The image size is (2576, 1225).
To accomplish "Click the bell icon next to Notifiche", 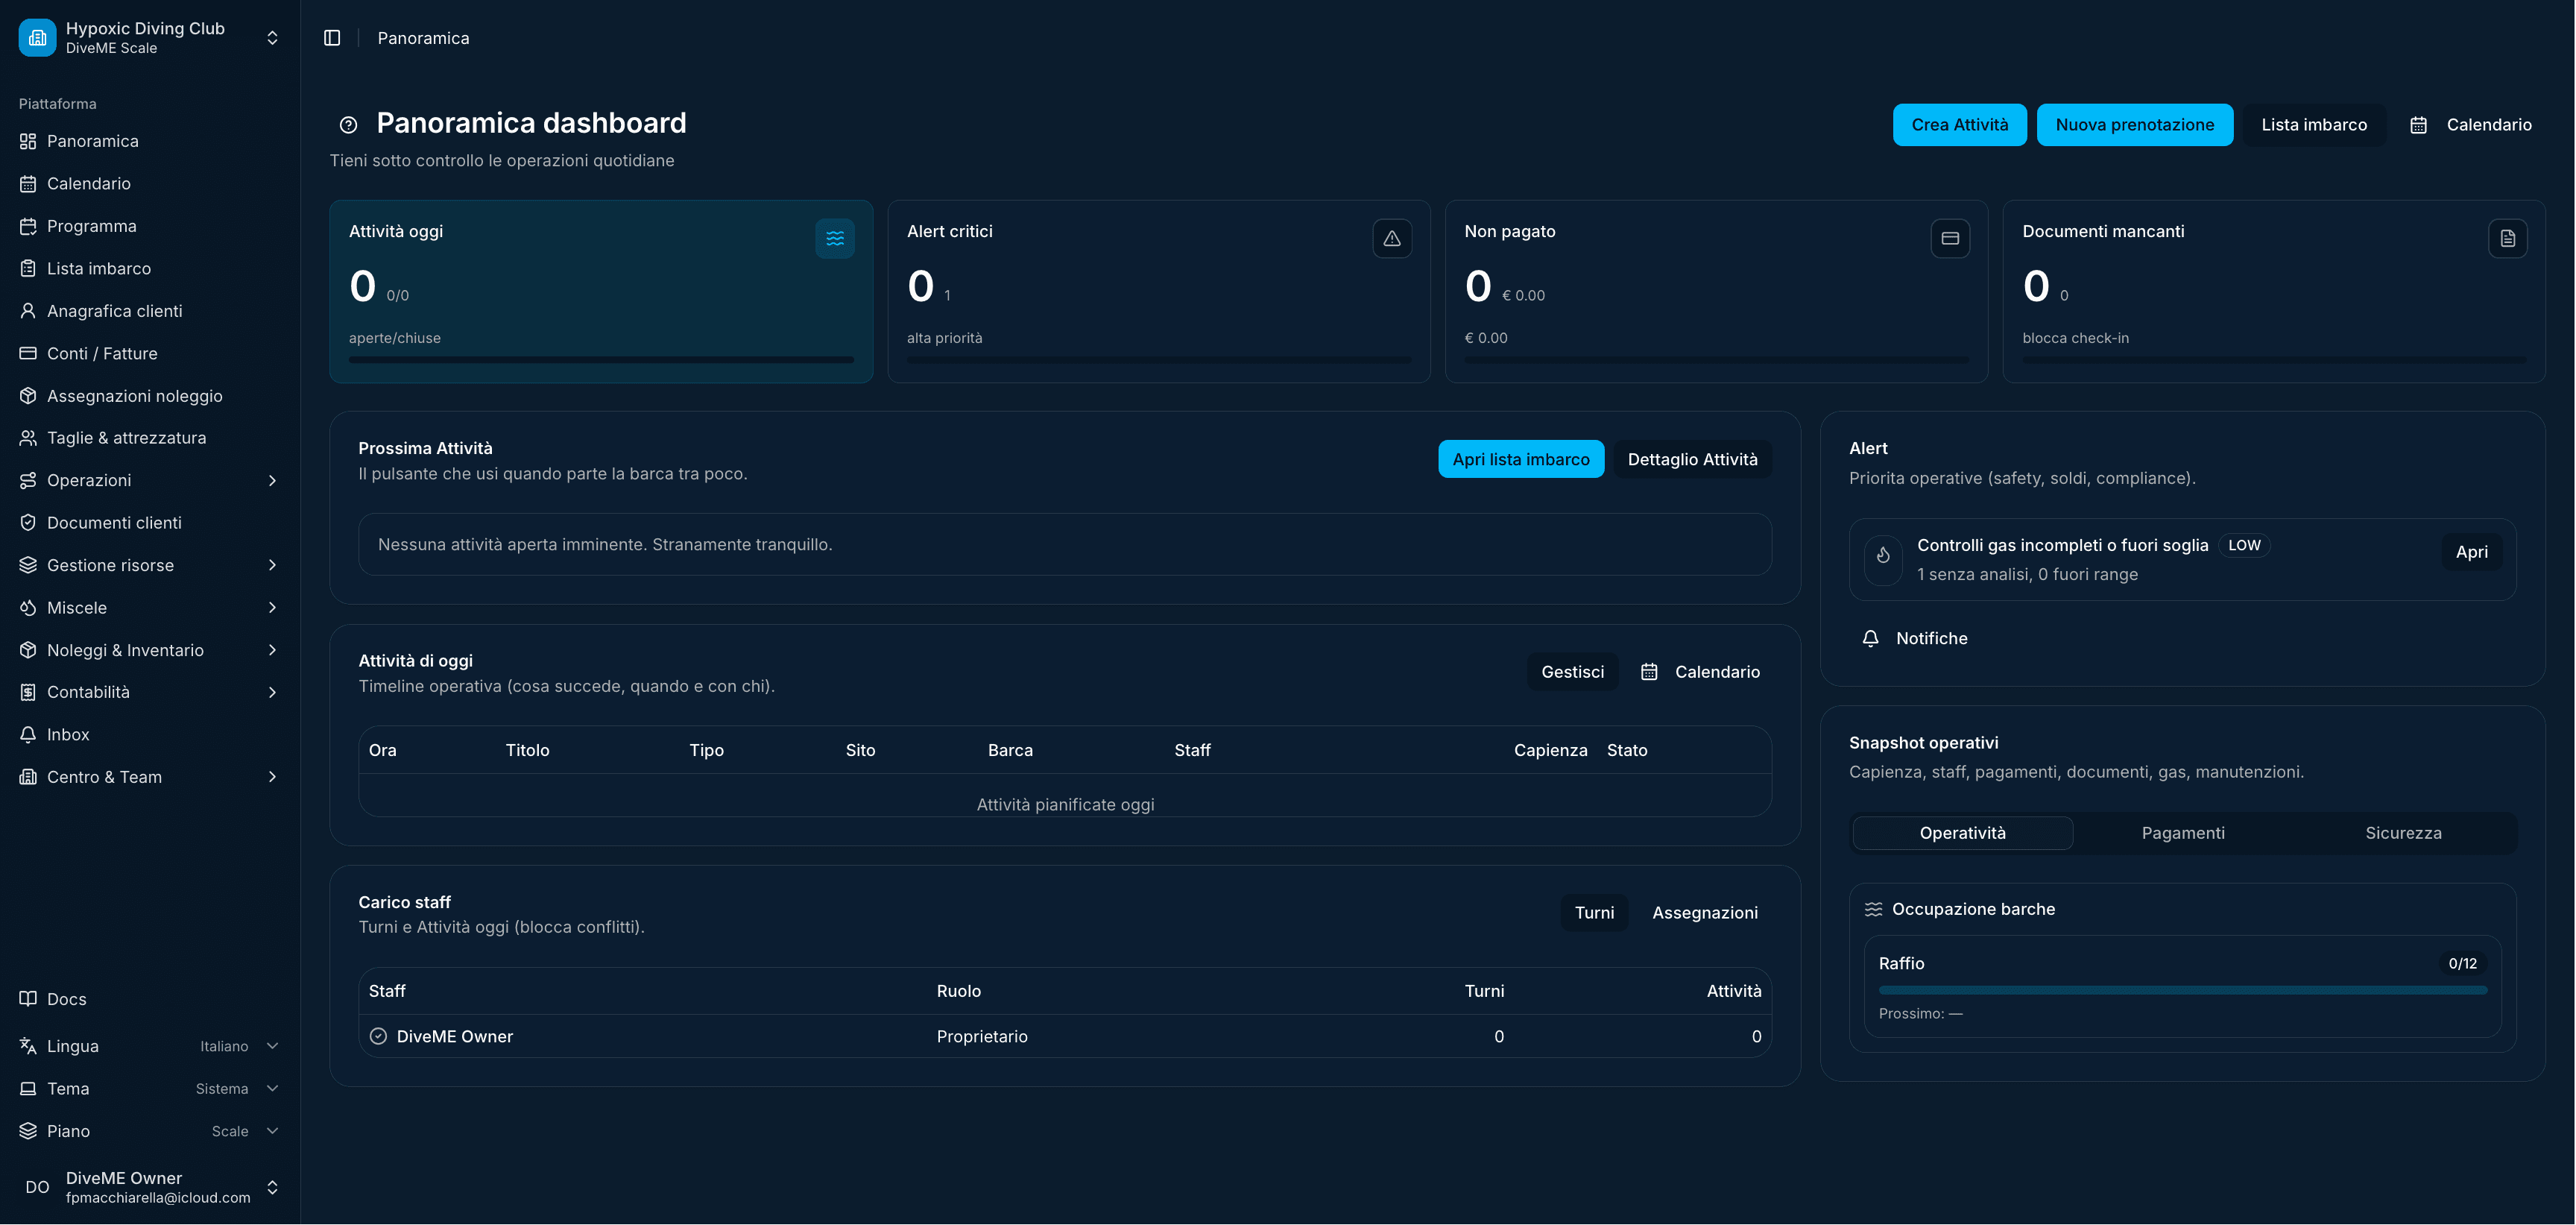I will point(1871,639).
